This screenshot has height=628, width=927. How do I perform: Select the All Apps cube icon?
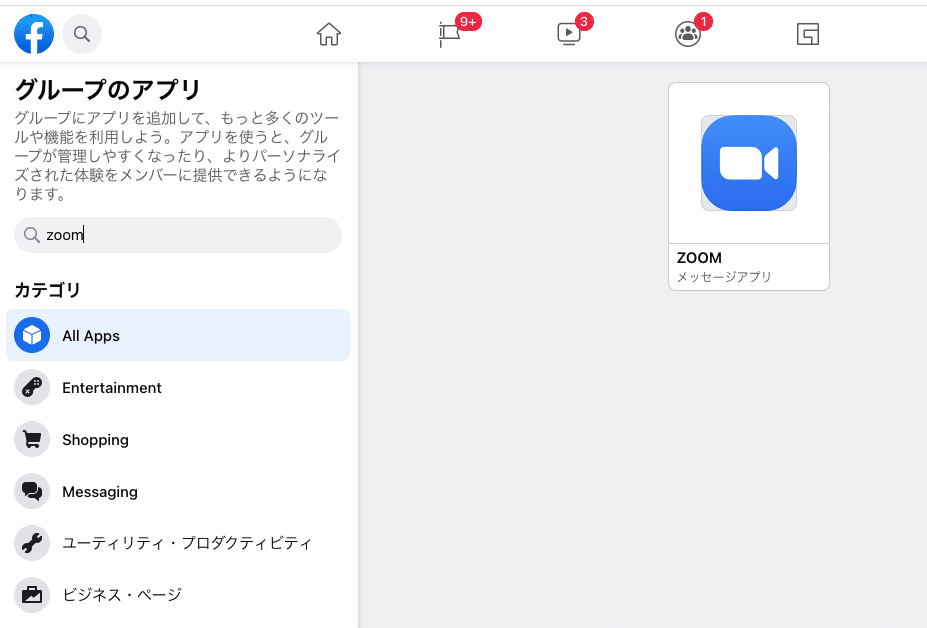click(31, 335)
